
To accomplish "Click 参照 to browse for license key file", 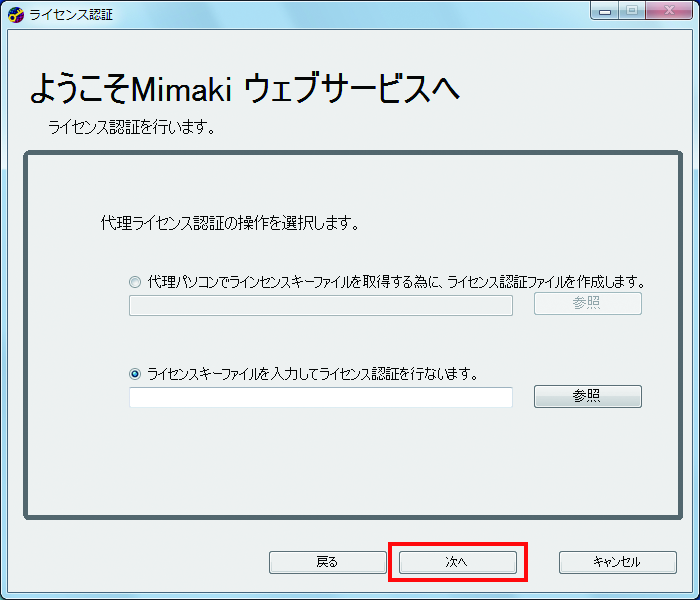I will coord(588,396).
